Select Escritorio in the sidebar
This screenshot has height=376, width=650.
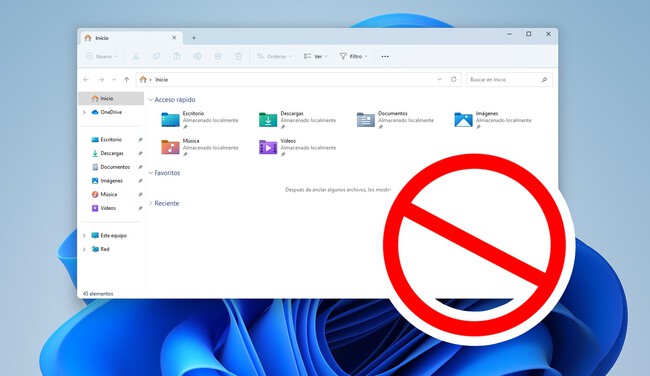[x=111, y=140]
